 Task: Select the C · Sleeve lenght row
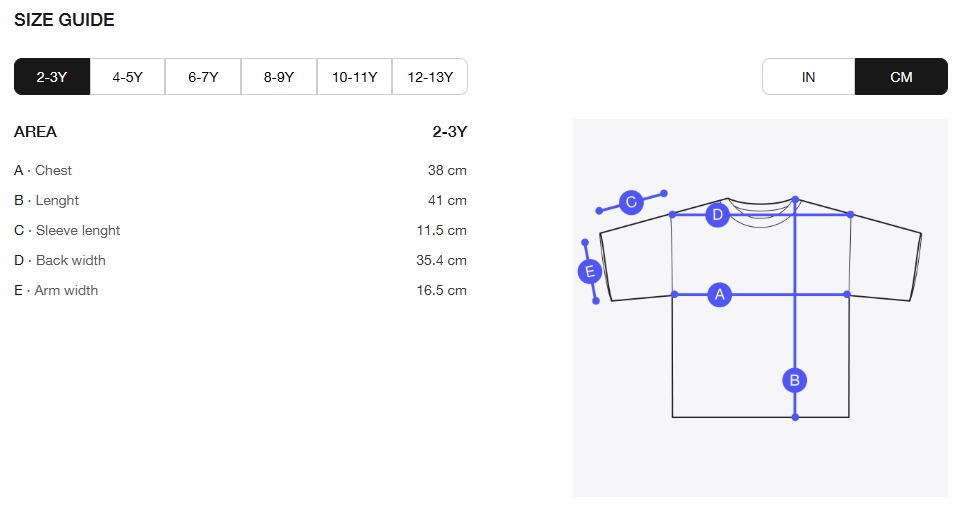pyautogui.click(x=240, y=230)
